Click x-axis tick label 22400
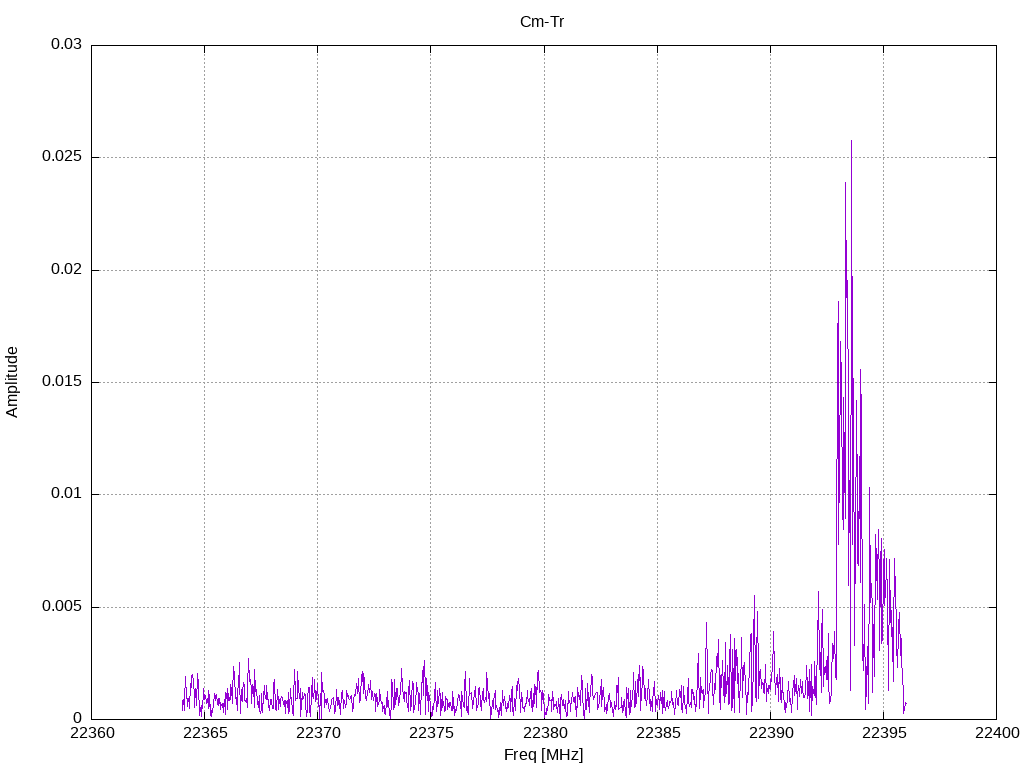 [x=997, y=733]
